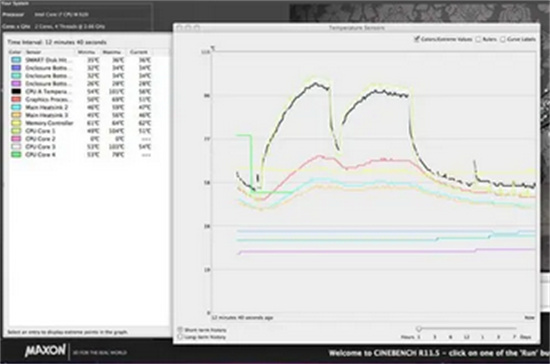Select the Long-term history radio button

pyautogui.click(x=180, y=337)
